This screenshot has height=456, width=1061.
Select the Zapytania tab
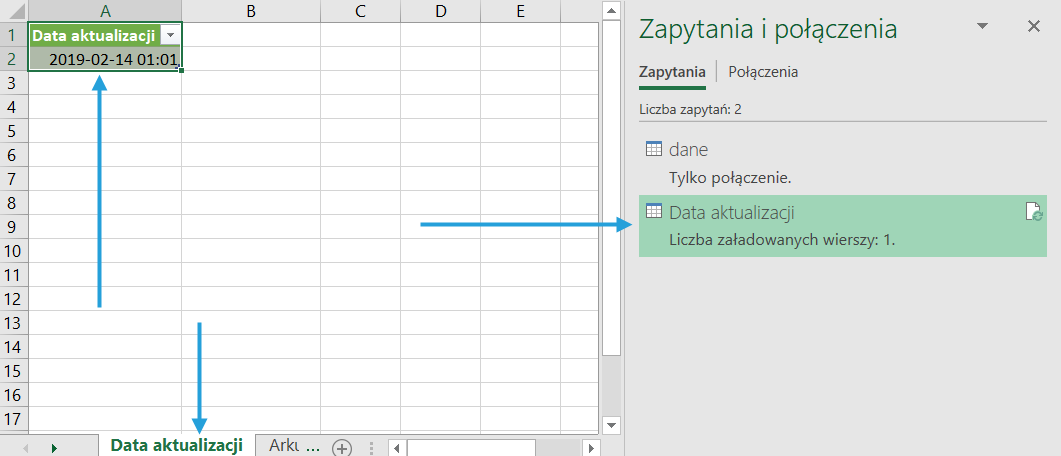672,72
